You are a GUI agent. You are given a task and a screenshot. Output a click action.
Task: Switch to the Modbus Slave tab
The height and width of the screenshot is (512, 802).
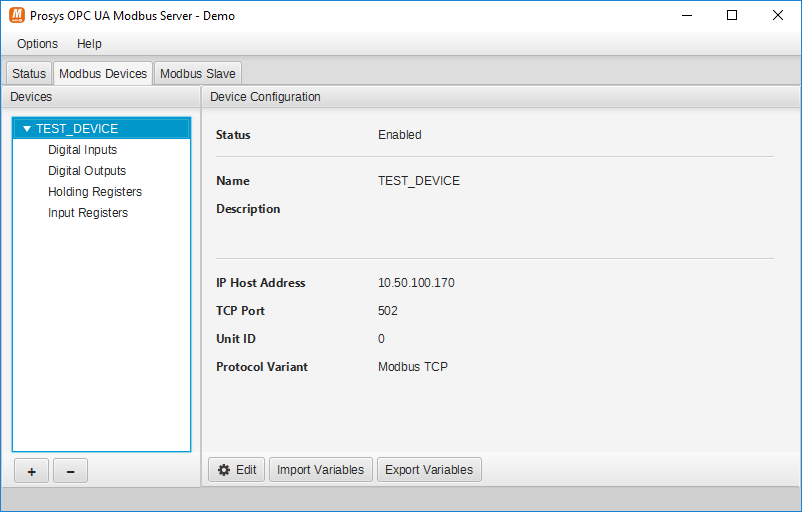coord(197,74)
